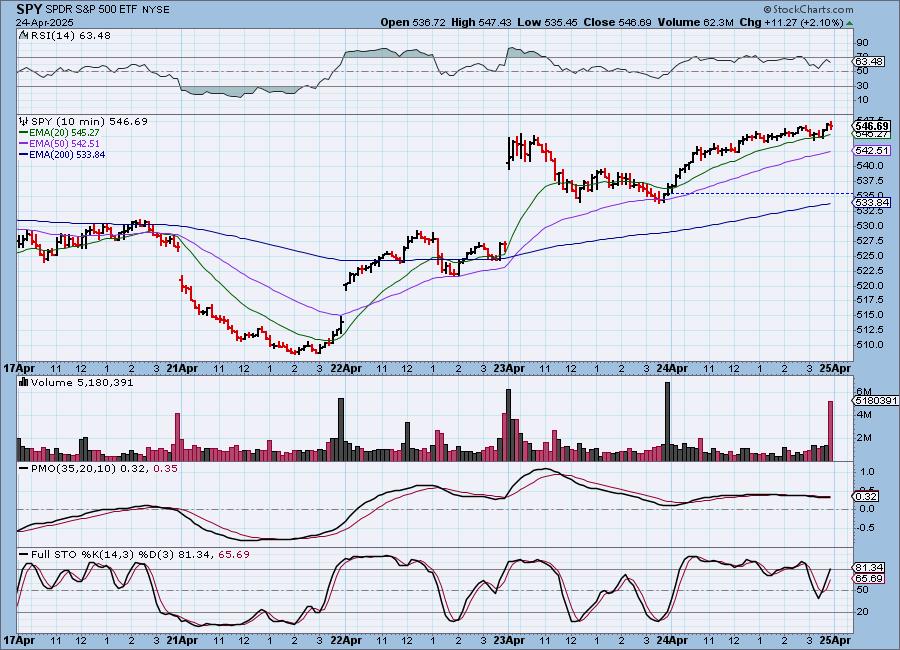Click the SPY ticker symbol in the header
This screenshot has height=650, width=900.
(29, 9)
